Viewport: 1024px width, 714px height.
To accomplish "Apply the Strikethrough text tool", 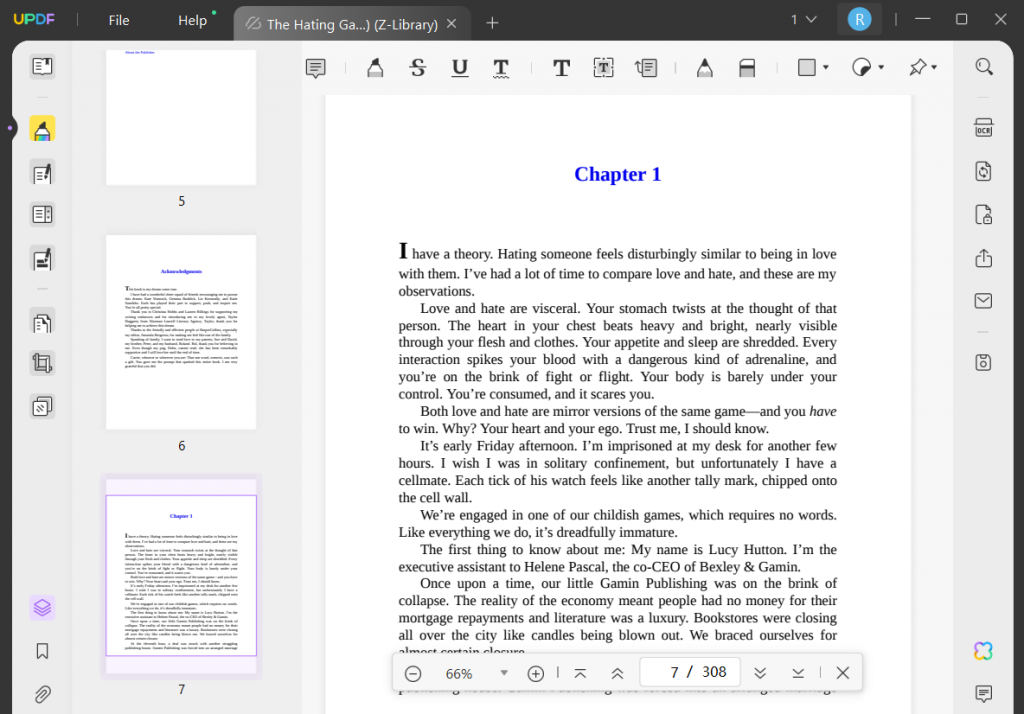I will [417, 67].
